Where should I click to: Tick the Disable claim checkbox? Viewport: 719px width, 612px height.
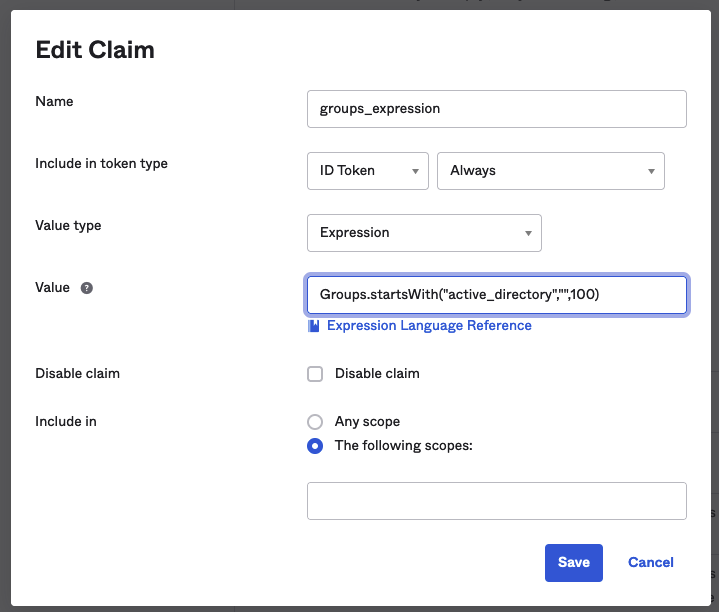point(315,374)
